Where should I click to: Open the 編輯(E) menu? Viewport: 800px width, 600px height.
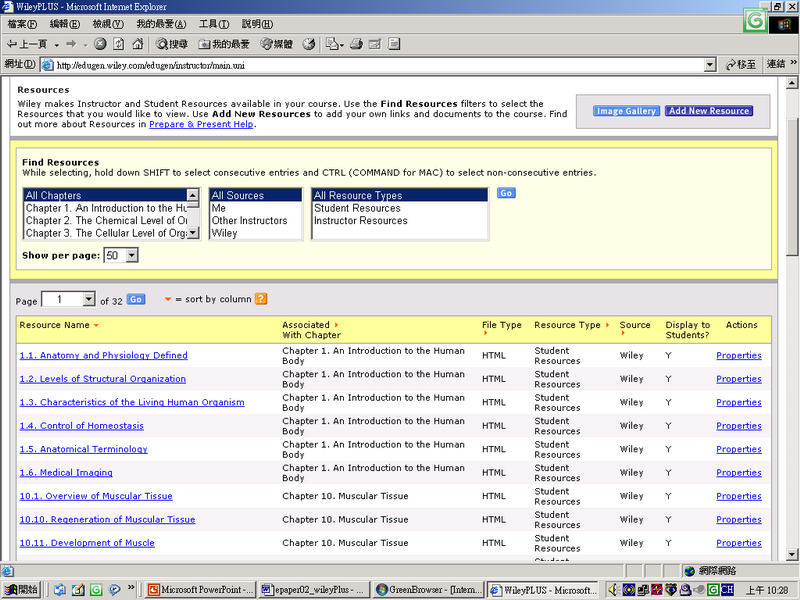coord(65,24)
